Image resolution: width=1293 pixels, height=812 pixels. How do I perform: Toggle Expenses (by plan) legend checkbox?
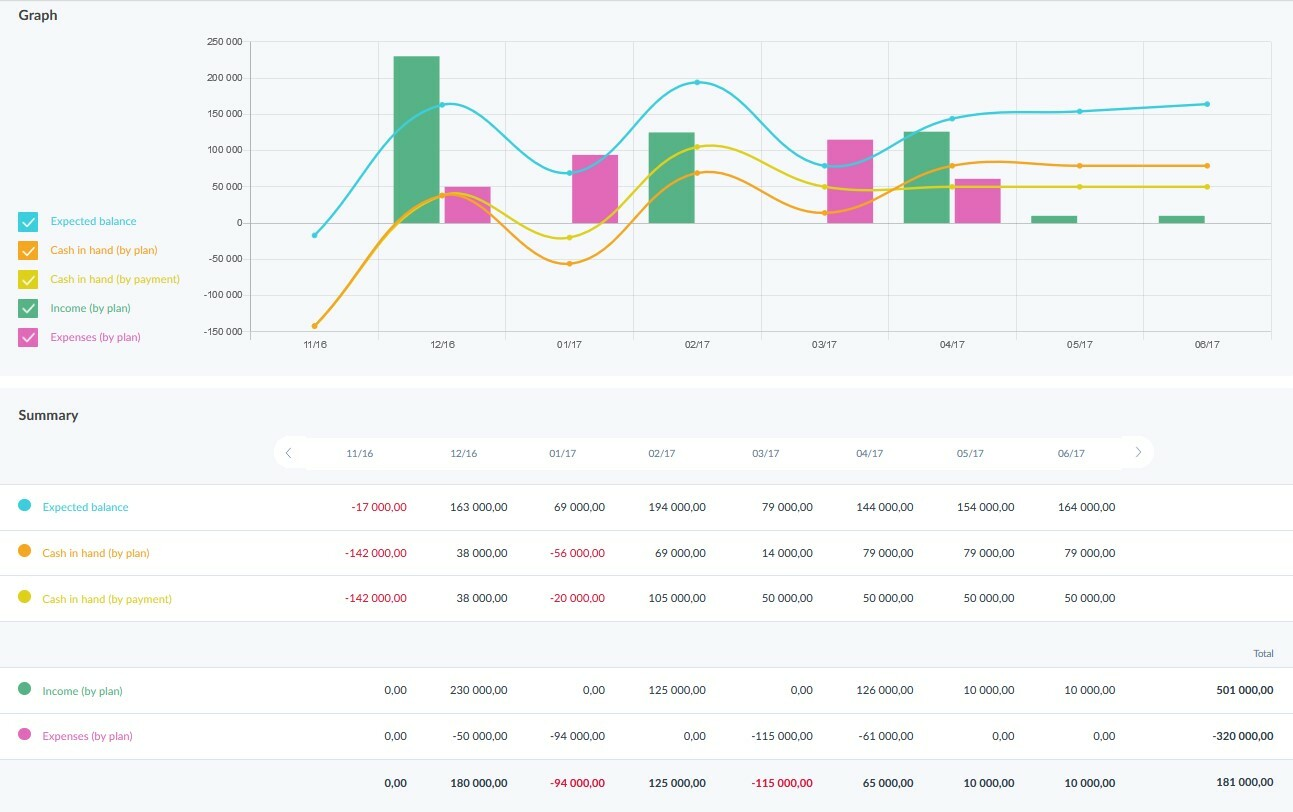pos(28,338)
